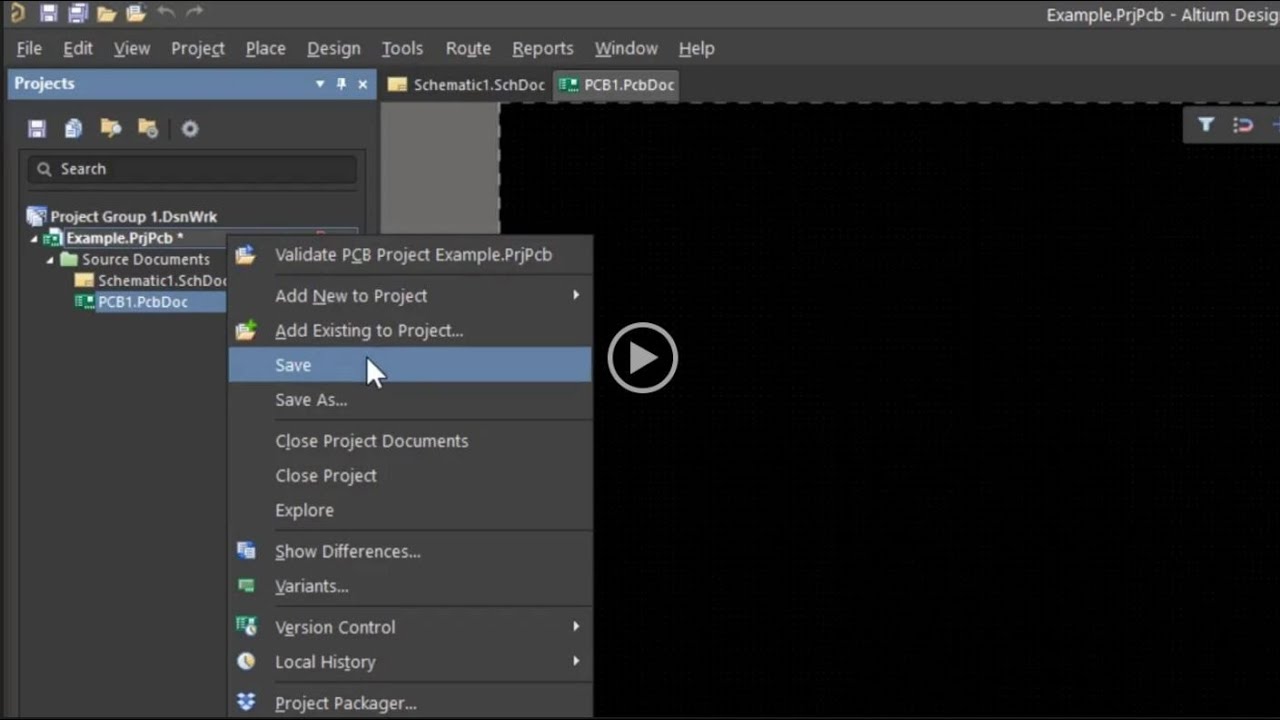The height and width of the screenshot is (720, 1280).
Task: Close the Projects panel
Action: pyautogui.click(x=362, y=84)
